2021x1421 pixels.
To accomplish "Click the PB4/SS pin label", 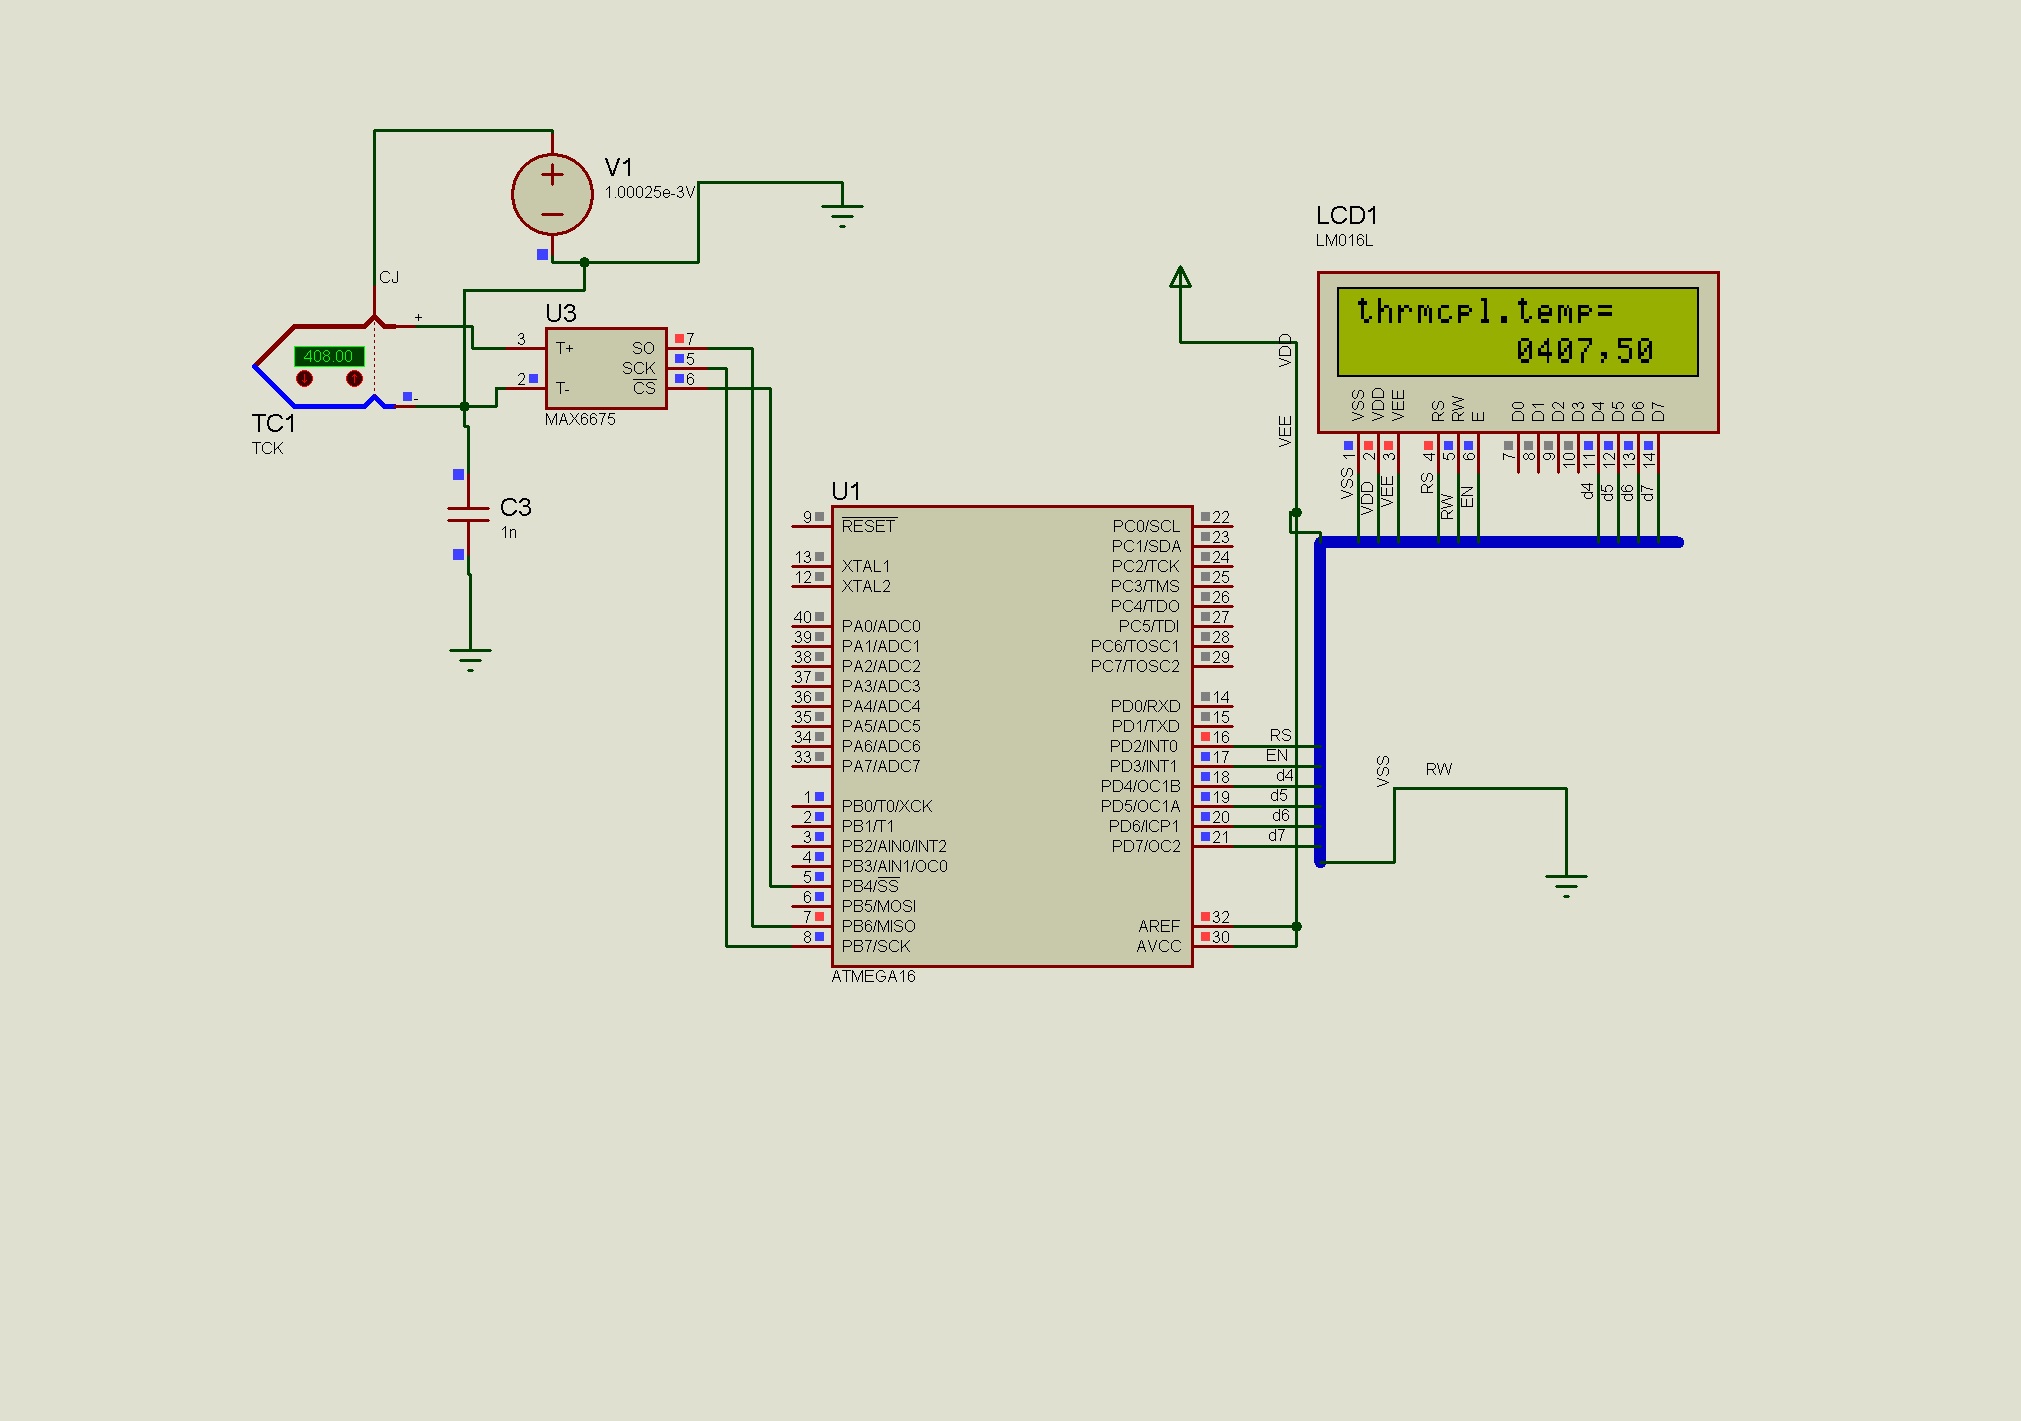I will [x=870, y=886].
